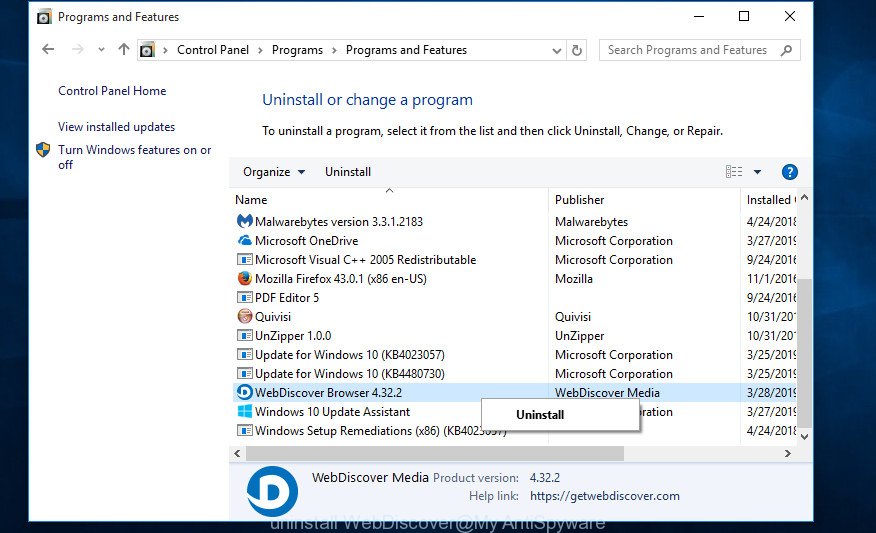Image resolution: width=876 pixels, height=533 pixels.
Task: Click the PDF Editor 5 icon
Action: pyautogui.click(x=244, y=297)
